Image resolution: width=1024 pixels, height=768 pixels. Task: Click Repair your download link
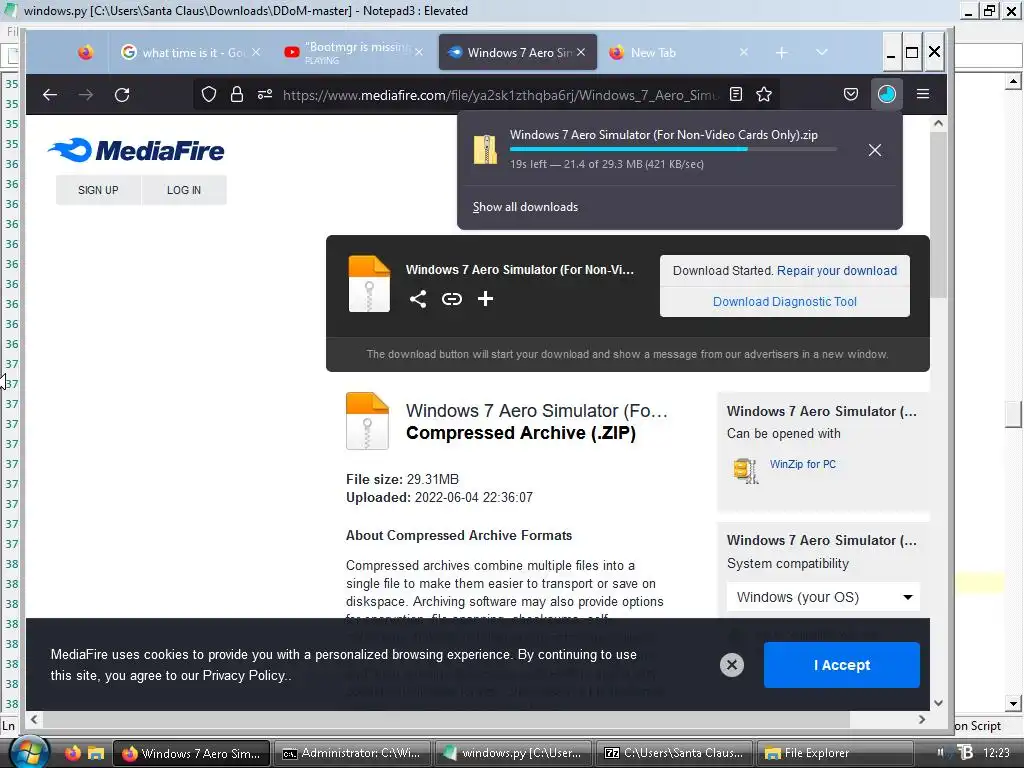[x=837, y=270]
